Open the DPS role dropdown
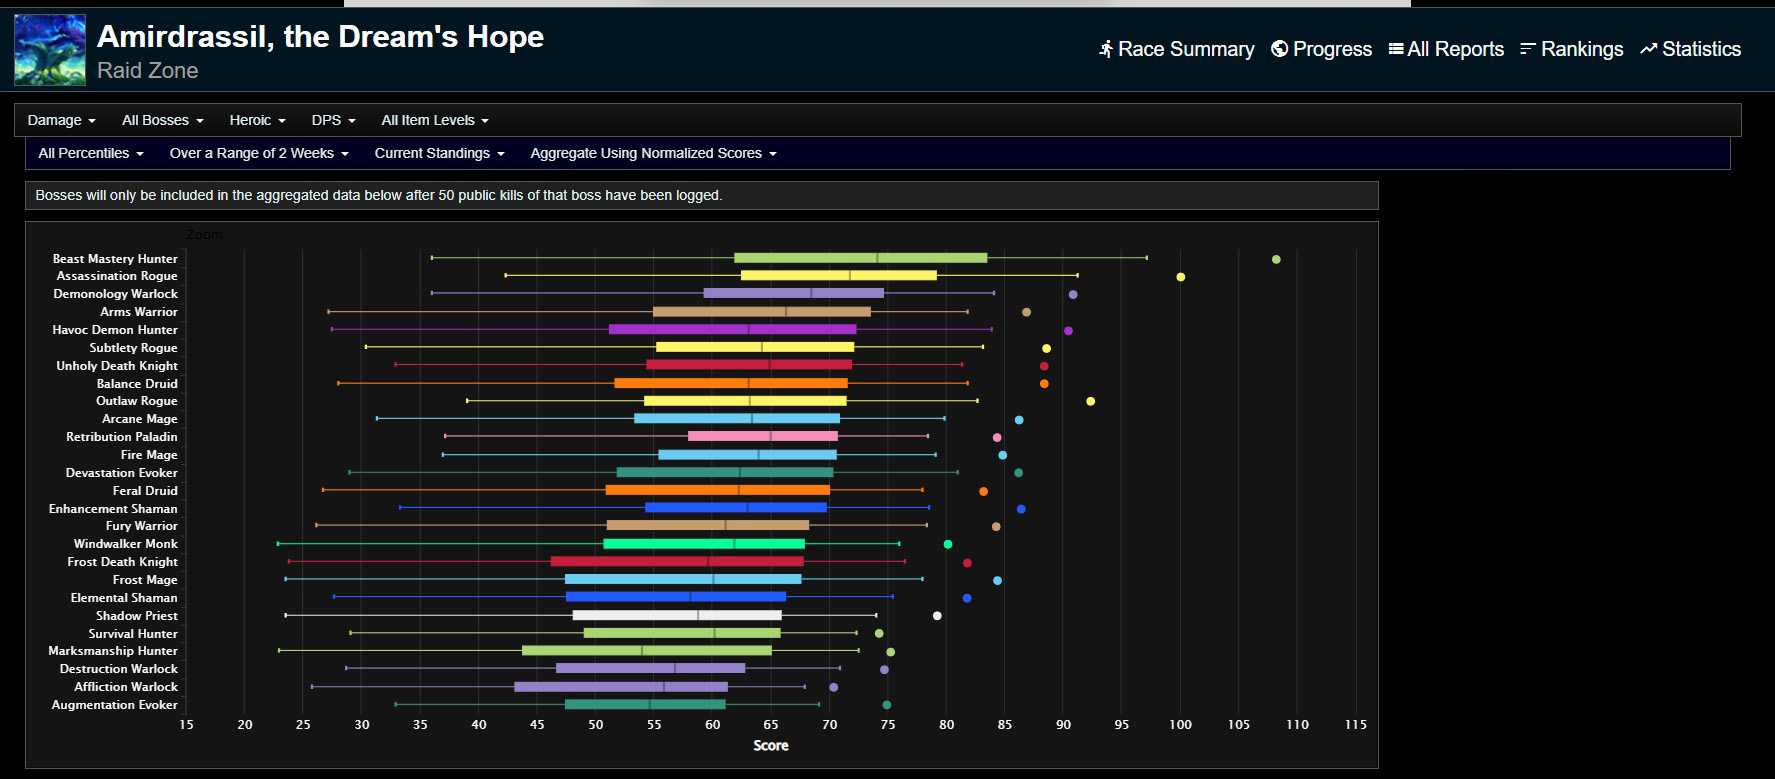1775x779 pixels. [333, 120]
